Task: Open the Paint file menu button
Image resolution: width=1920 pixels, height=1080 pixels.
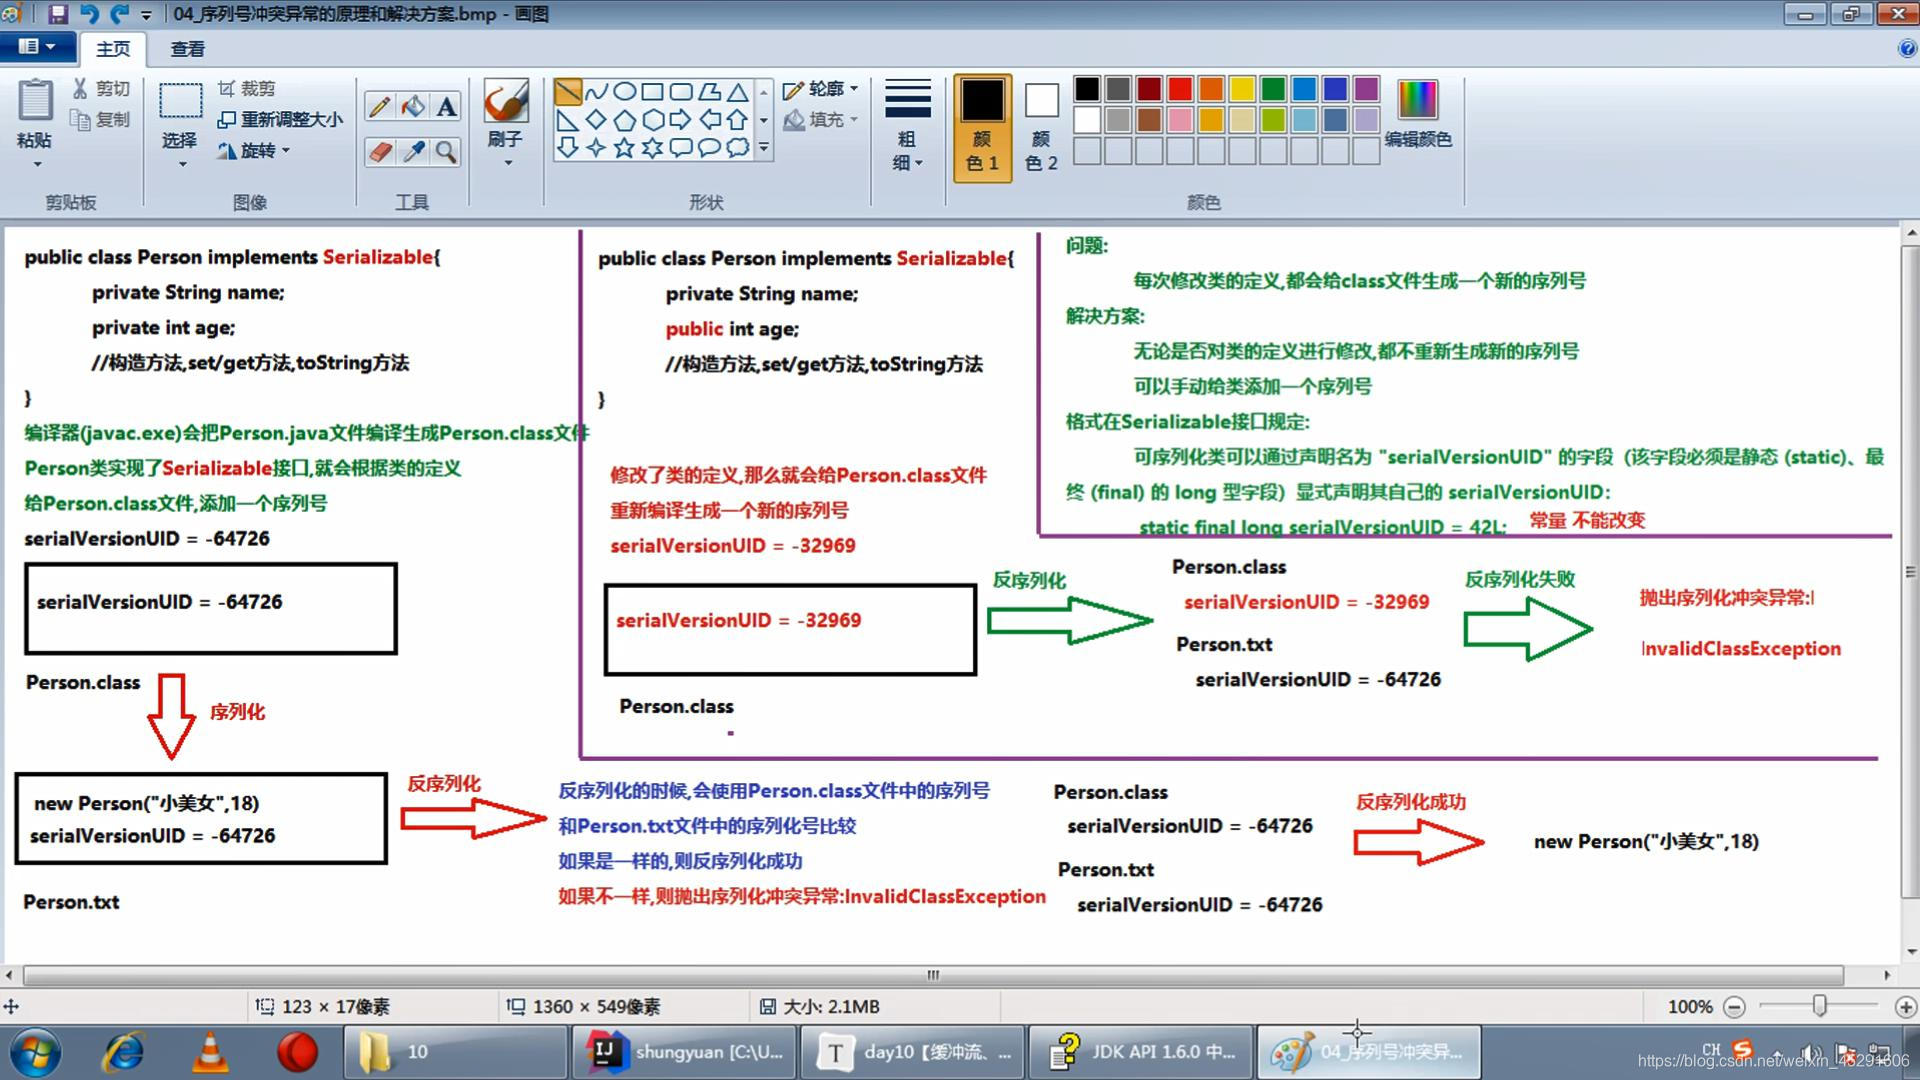Action: click(x=36, y=47)
